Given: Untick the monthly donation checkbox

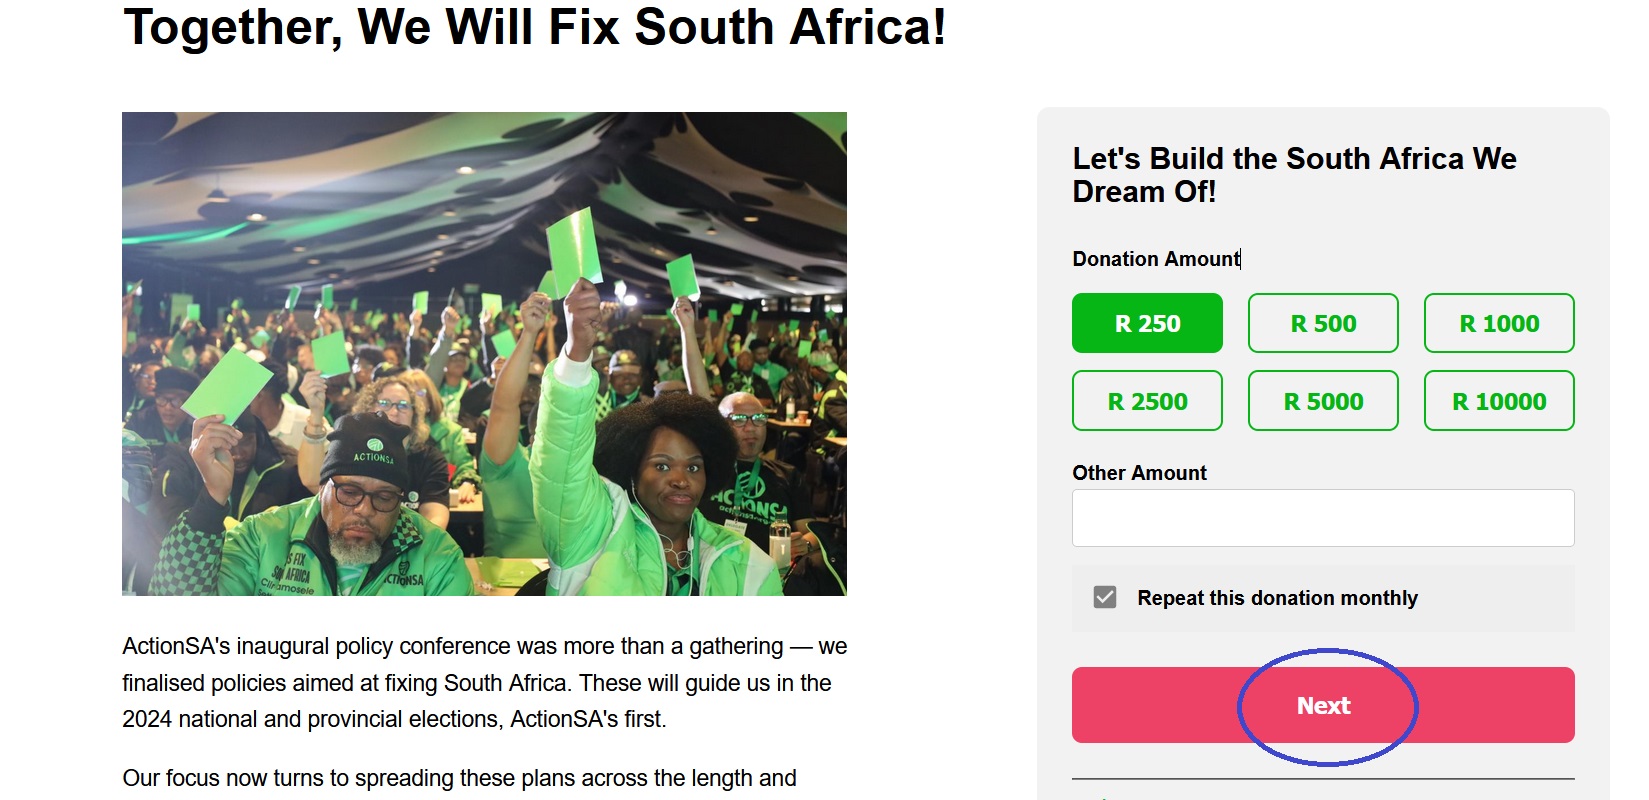Looking at the screenshot, I should pyautogui.click(x=1105, y=598).
